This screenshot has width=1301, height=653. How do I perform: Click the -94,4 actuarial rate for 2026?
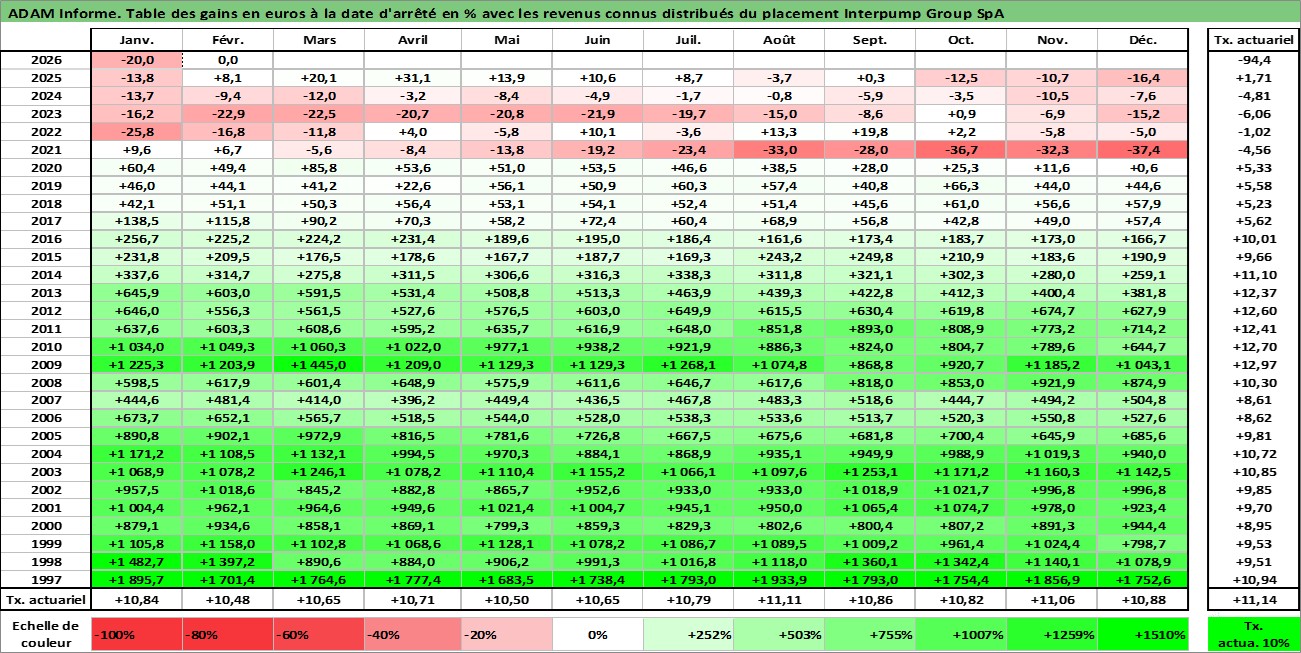pos(1254,59)
